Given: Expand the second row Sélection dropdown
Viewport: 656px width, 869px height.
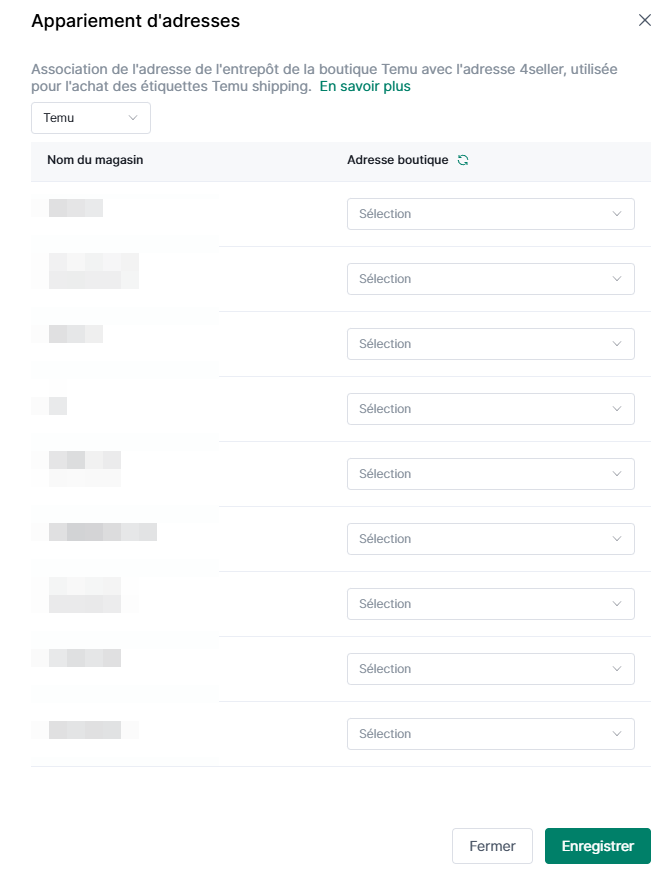Looking at the screenshot, I should 490,279.
